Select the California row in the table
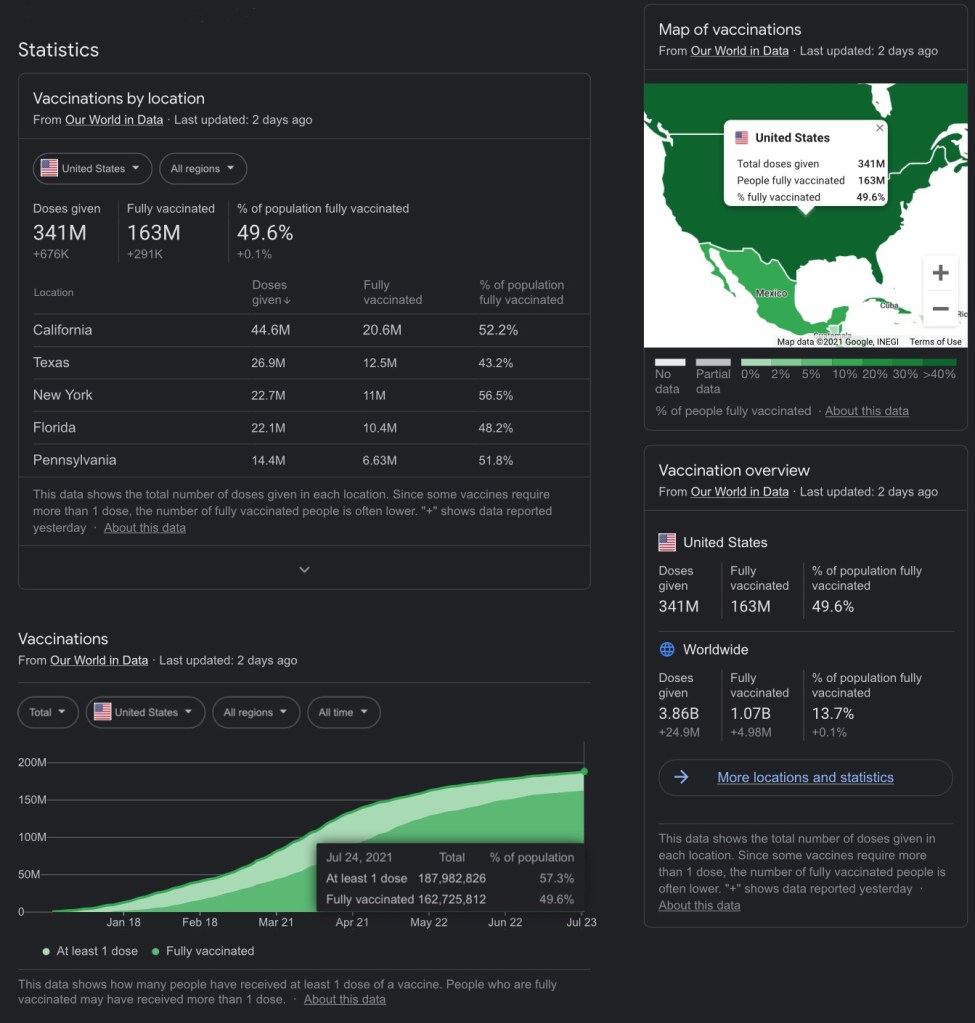 point(62,330)
